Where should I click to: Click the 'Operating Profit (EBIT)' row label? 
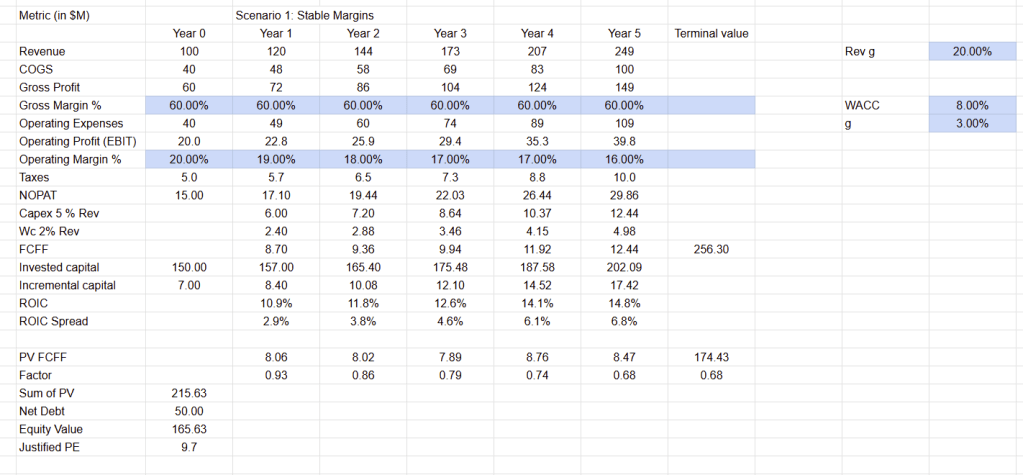(x=70, y=141)
